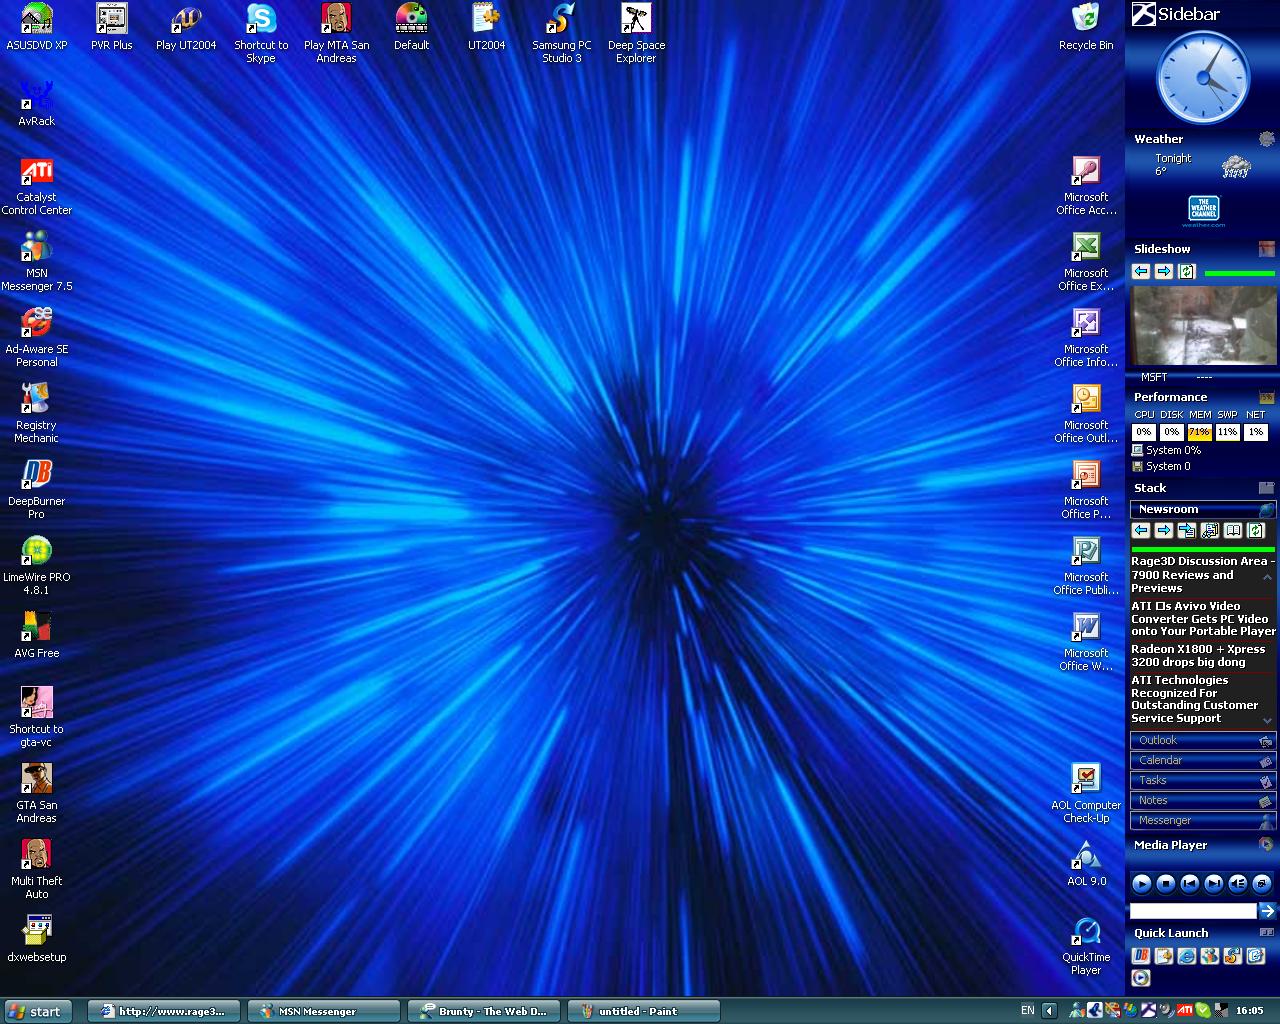Open the Windows start button
The height and width of the screenshot is (1024, 1280).
pos(38,1011)
